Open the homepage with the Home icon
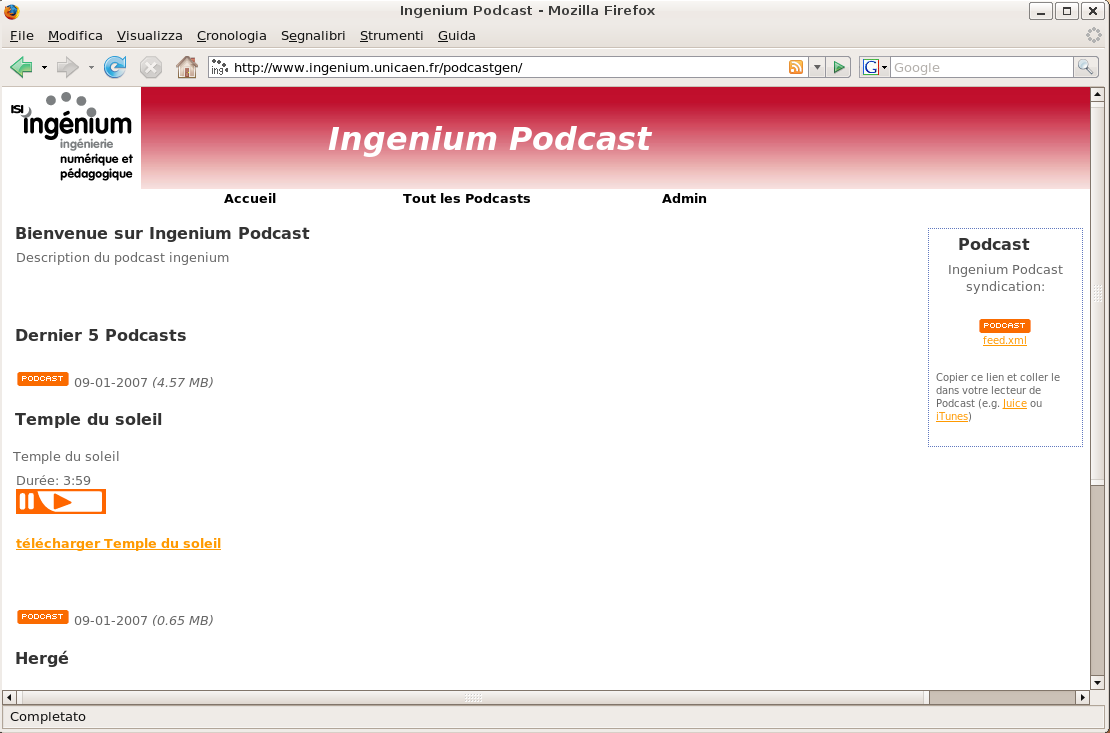The image size is (1110, 733). click(x=186, y=67)
